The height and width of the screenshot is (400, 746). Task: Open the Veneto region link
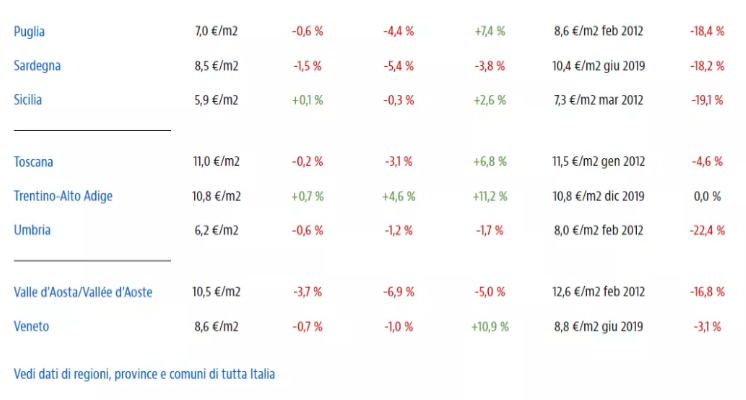32,326
